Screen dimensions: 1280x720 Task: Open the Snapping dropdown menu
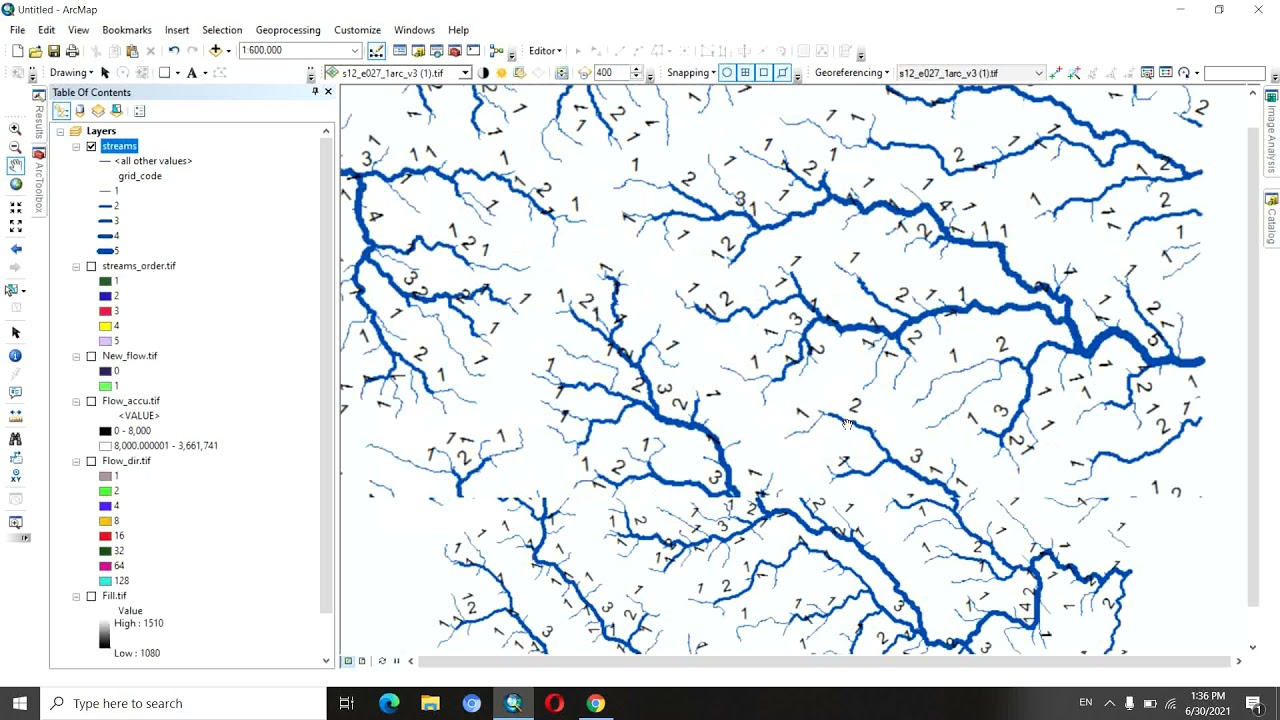[691, 73]
